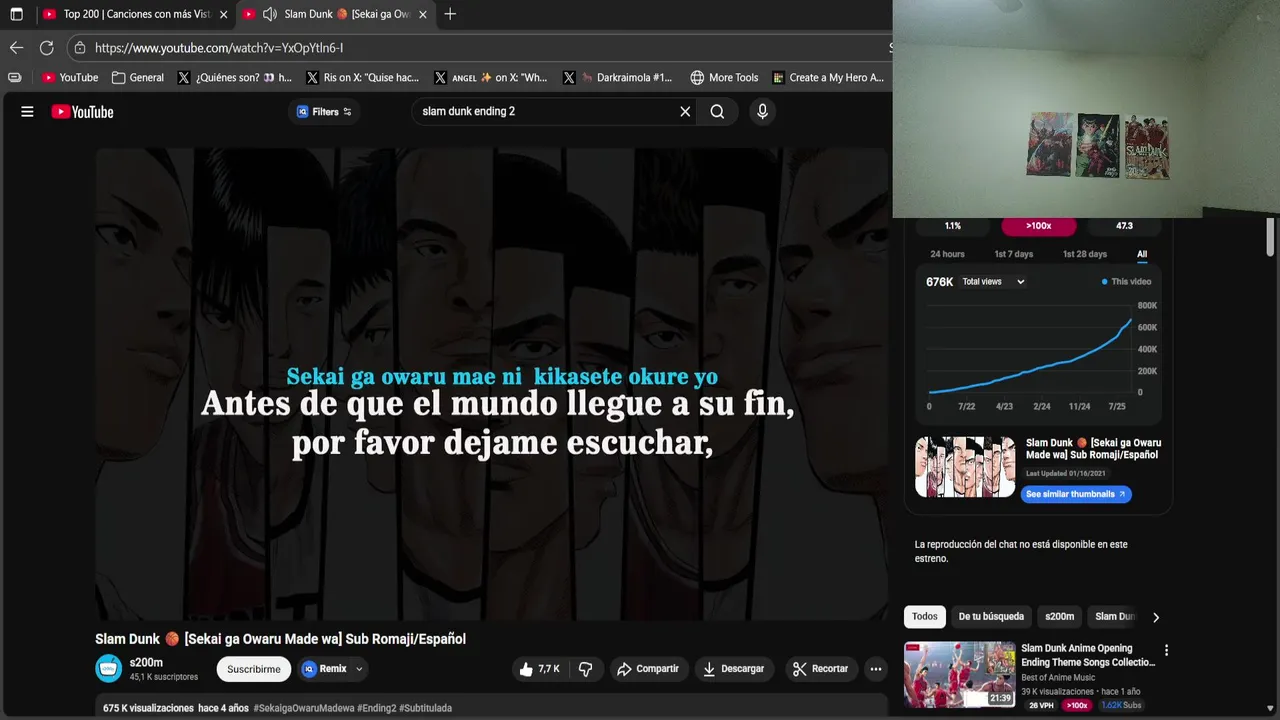
Task: Select the 'Todos' filter chip
Action: [x=925, y=617]
